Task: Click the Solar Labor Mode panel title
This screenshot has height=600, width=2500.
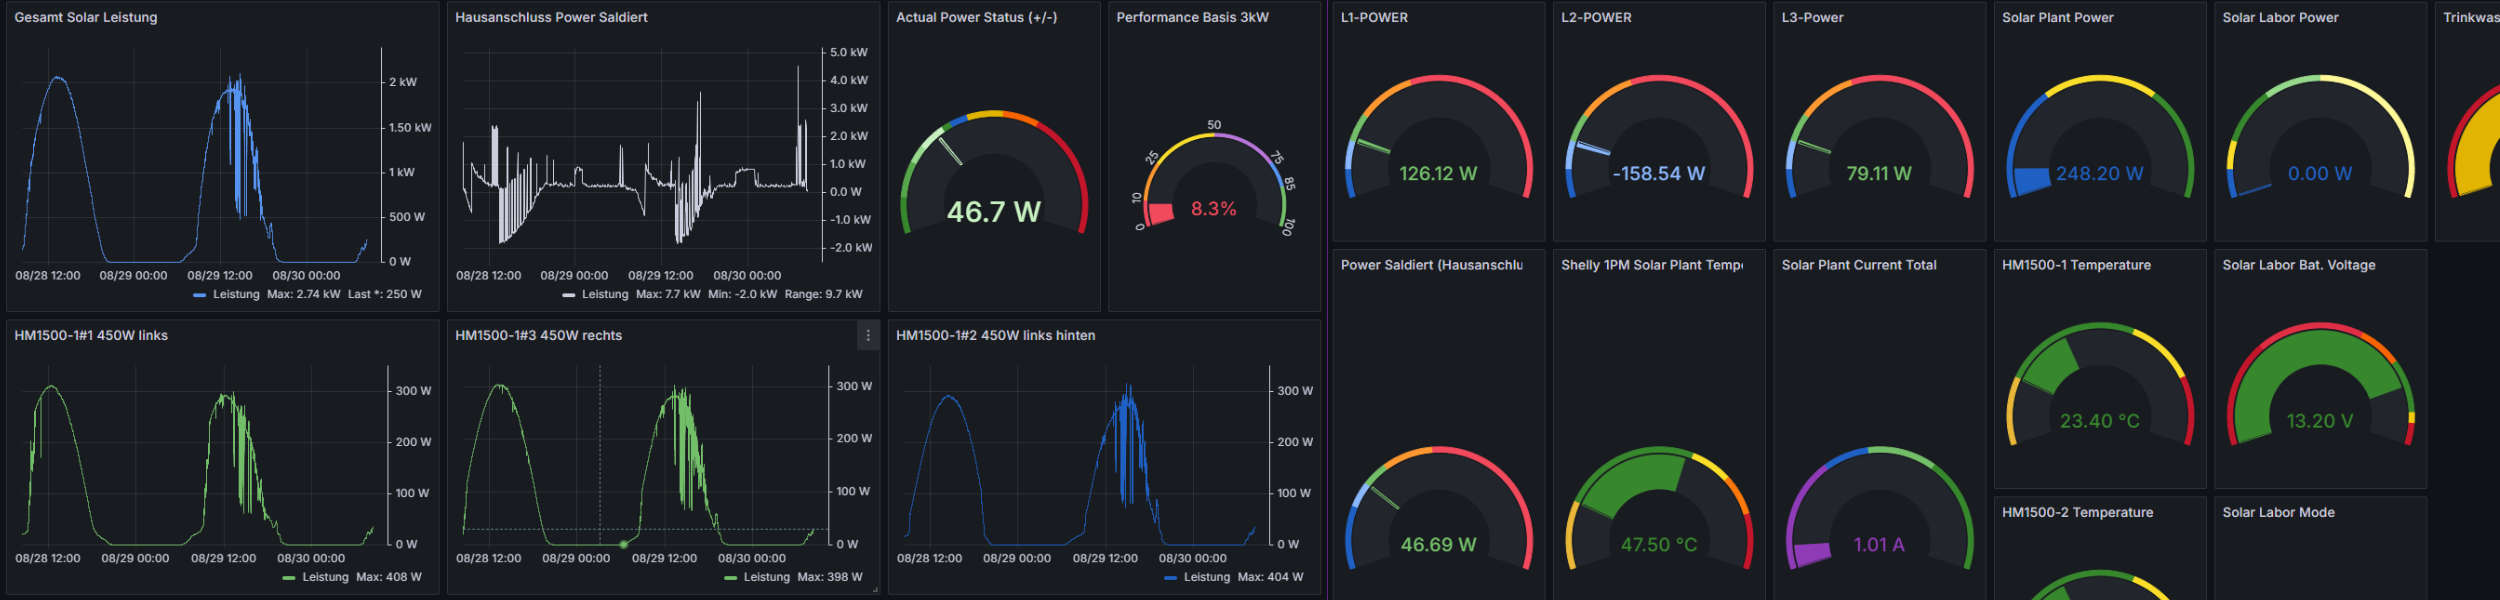Action: pos(2278,512)
